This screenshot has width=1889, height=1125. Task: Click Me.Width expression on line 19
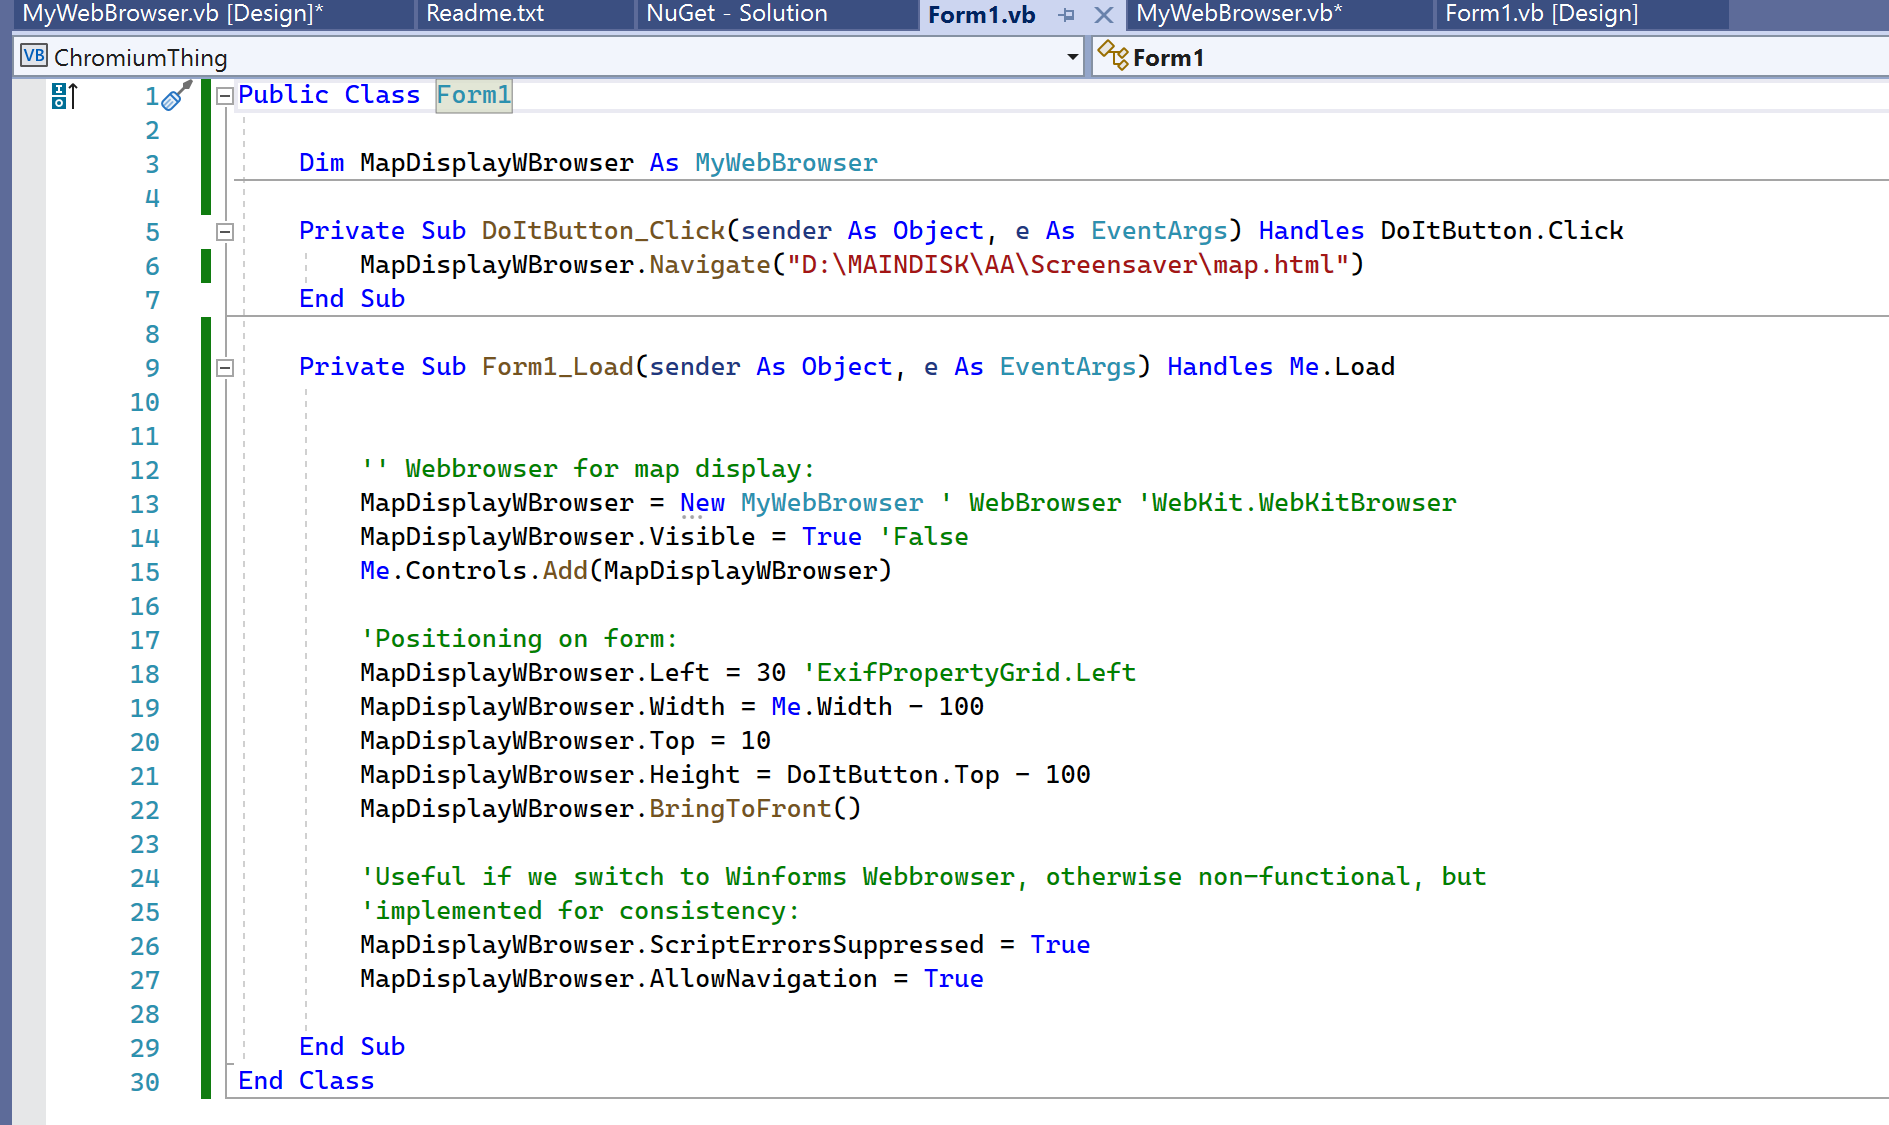click(x=831, y=707)
